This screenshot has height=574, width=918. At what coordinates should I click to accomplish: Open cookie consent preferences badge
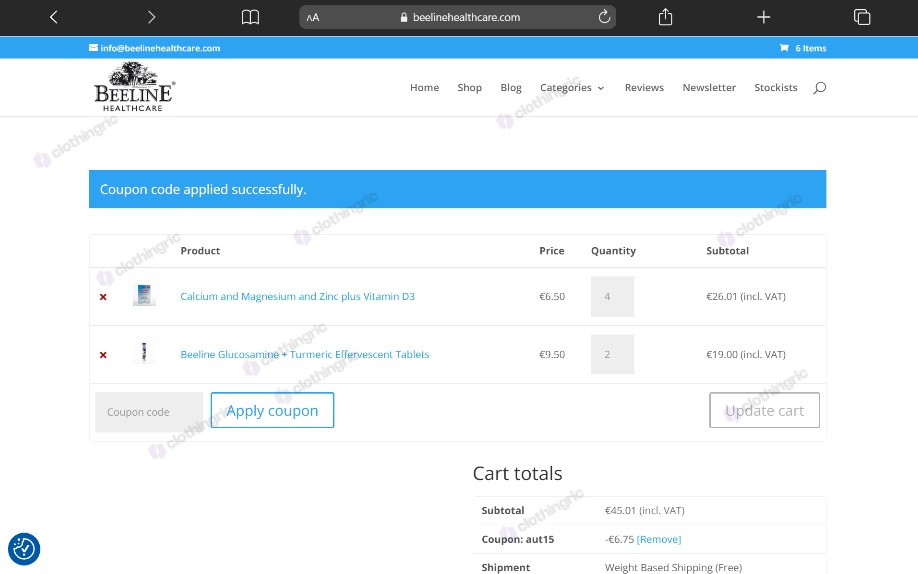(24, 549)
